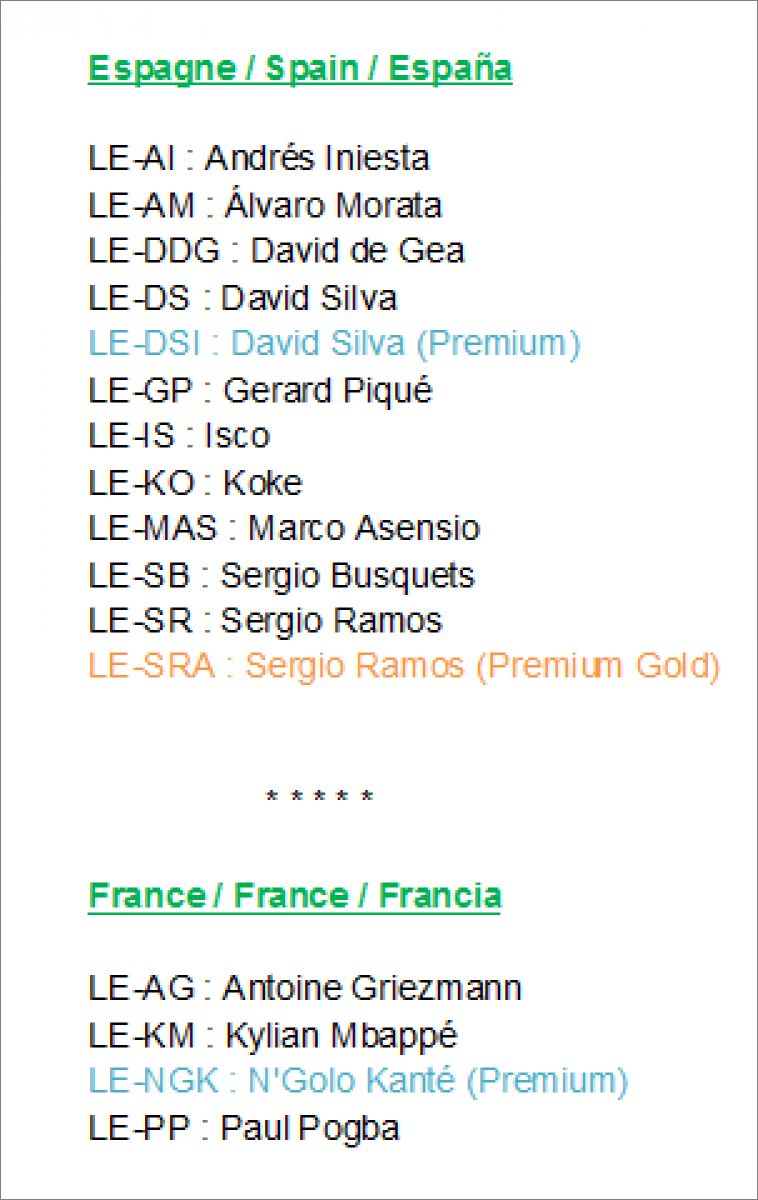The image size is (758, 1200).
Task: Click the orange "(Premium Gold)" text
Action: click(x=598, y=667)
